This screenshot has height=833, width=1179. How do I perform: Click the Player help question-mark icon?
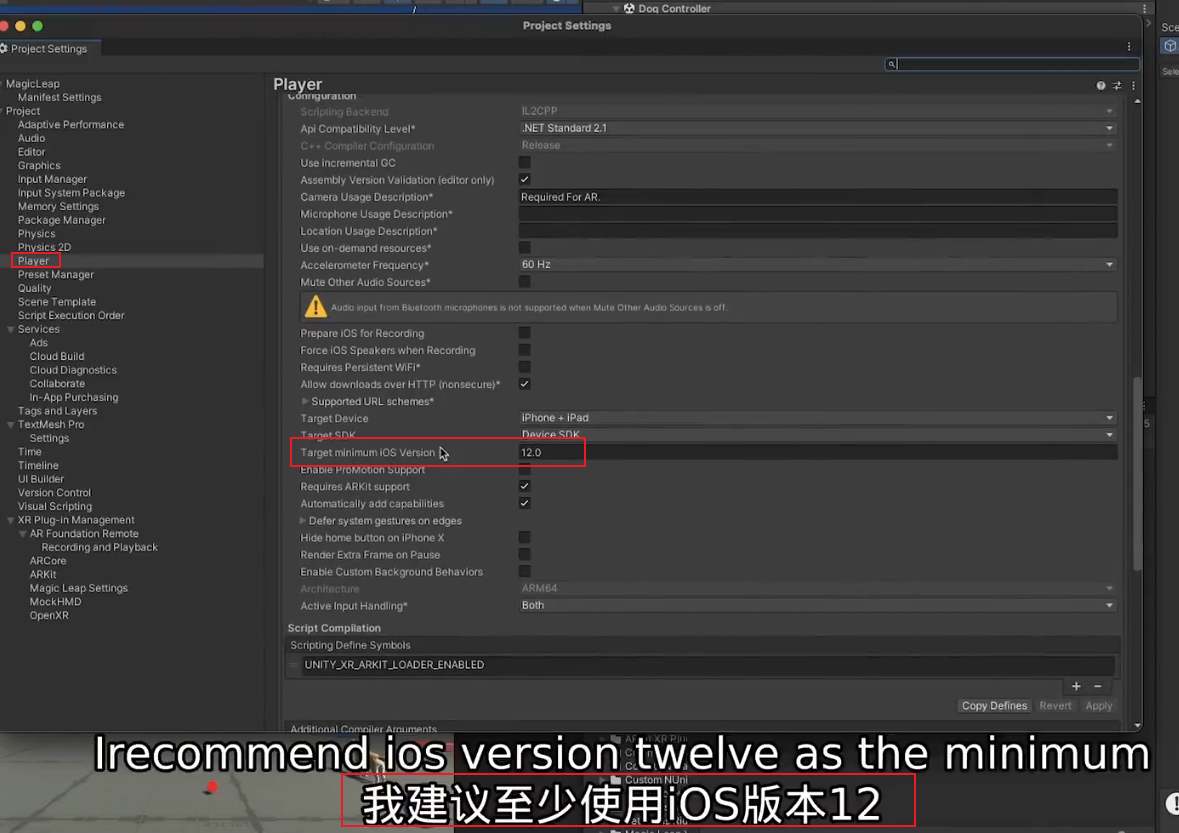[1101, 86]
